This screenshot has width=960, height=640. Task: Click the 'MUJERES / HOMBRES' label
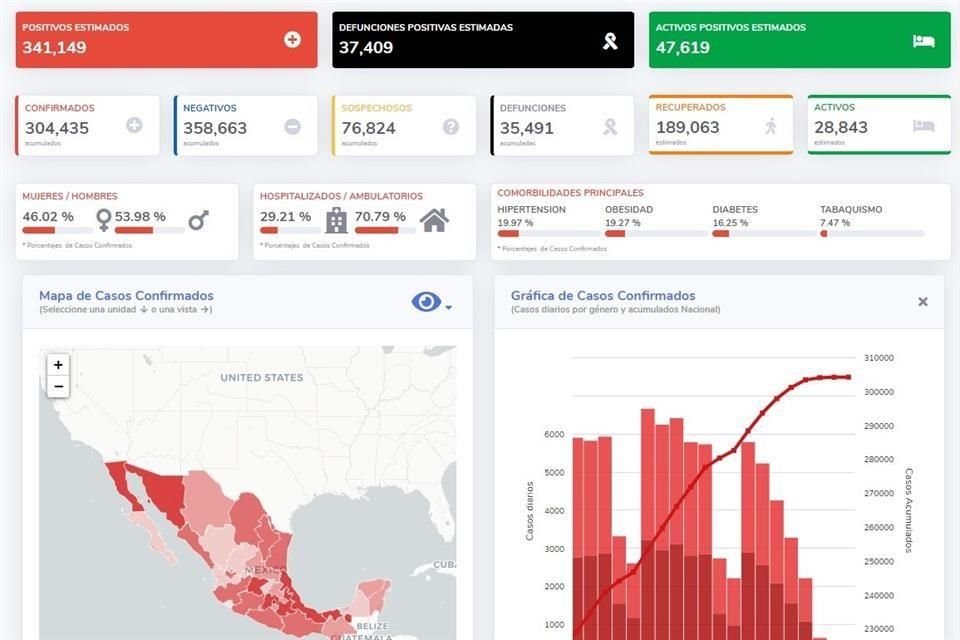70,196
